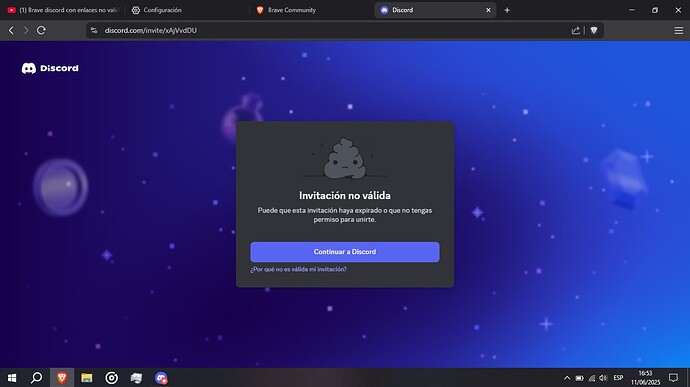Click the address bar URL discord.com/invite
This screenshot has height=387, width=690.
[x=150, y=30]
